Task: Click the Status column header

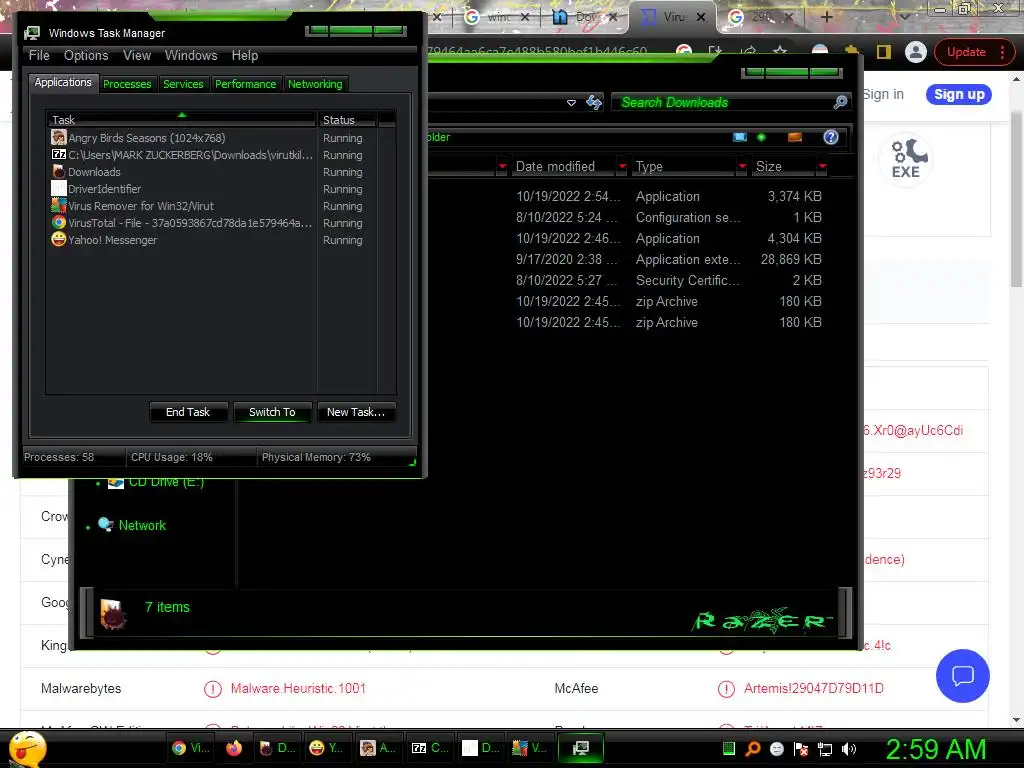Action: [x=346, y=120]
